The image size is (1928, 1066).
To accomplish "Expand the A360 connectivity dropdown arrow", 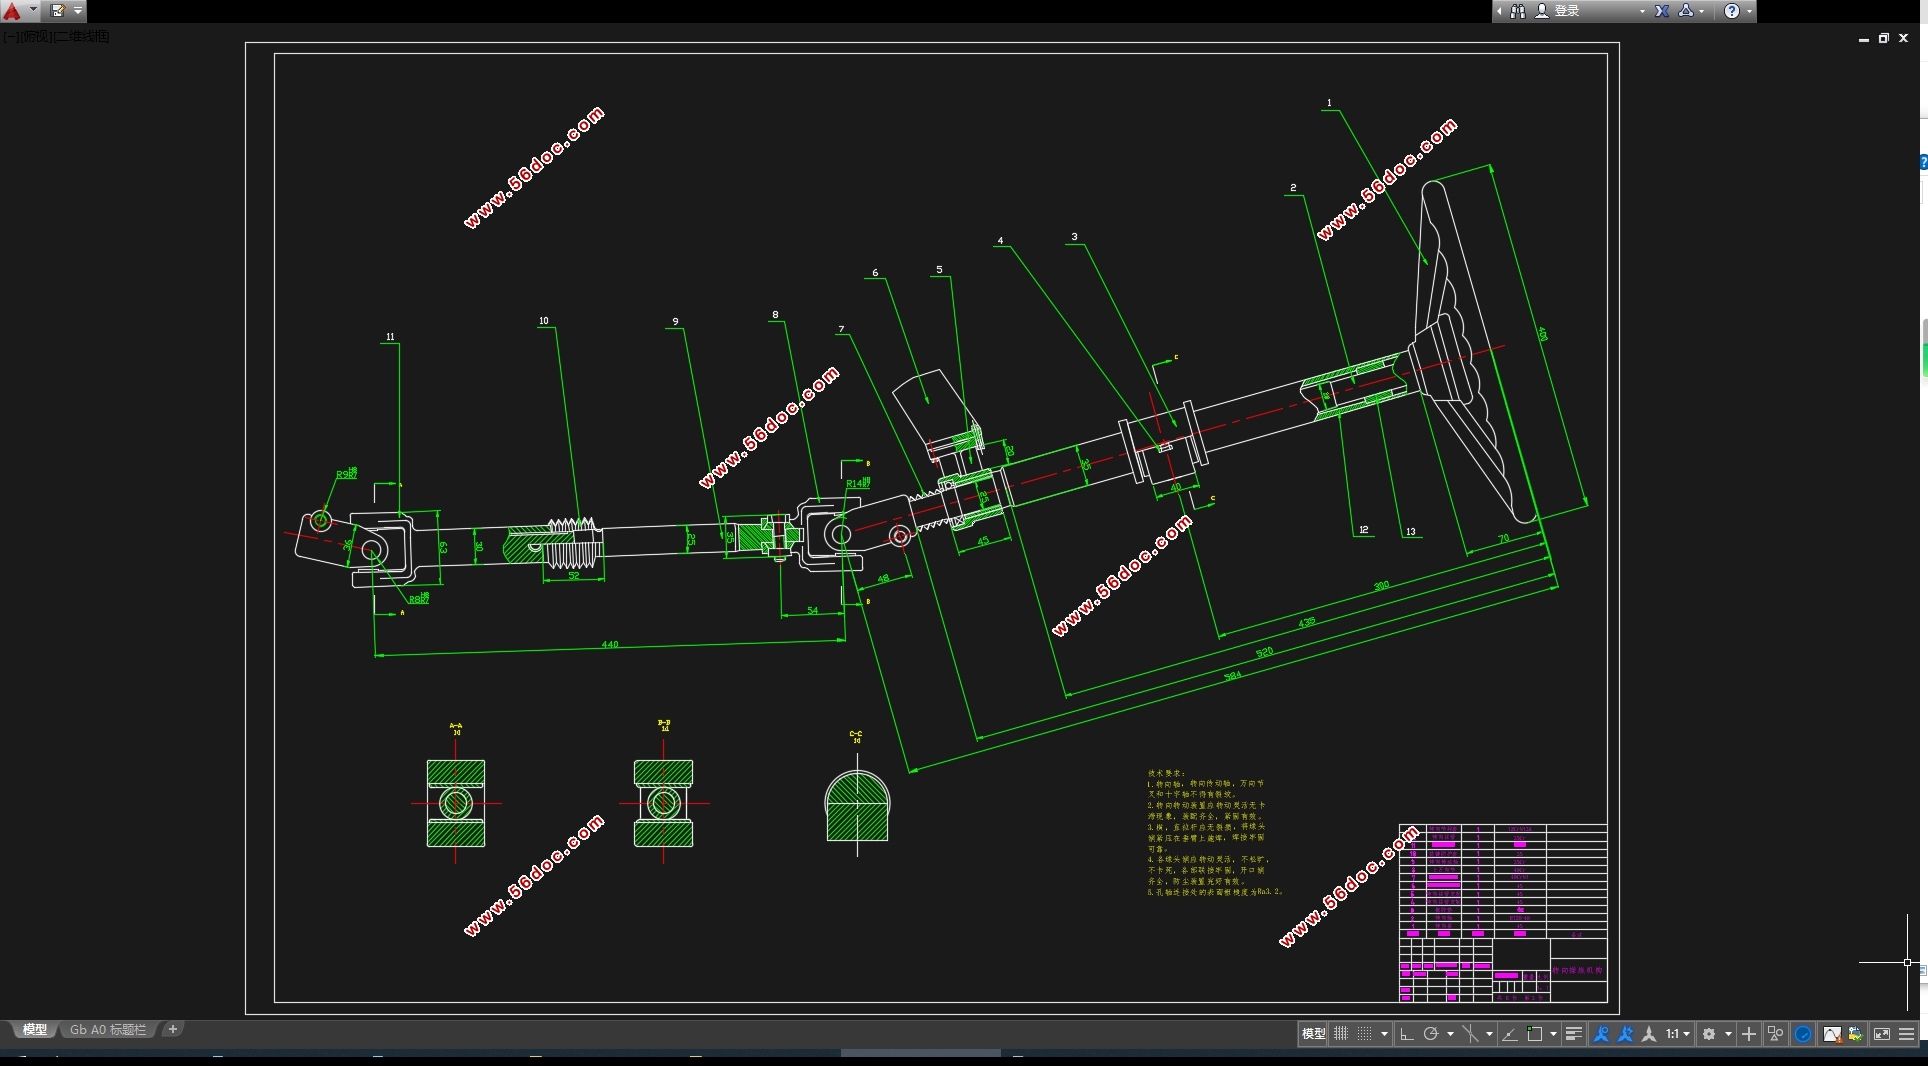I will (x=1702, y=11).
